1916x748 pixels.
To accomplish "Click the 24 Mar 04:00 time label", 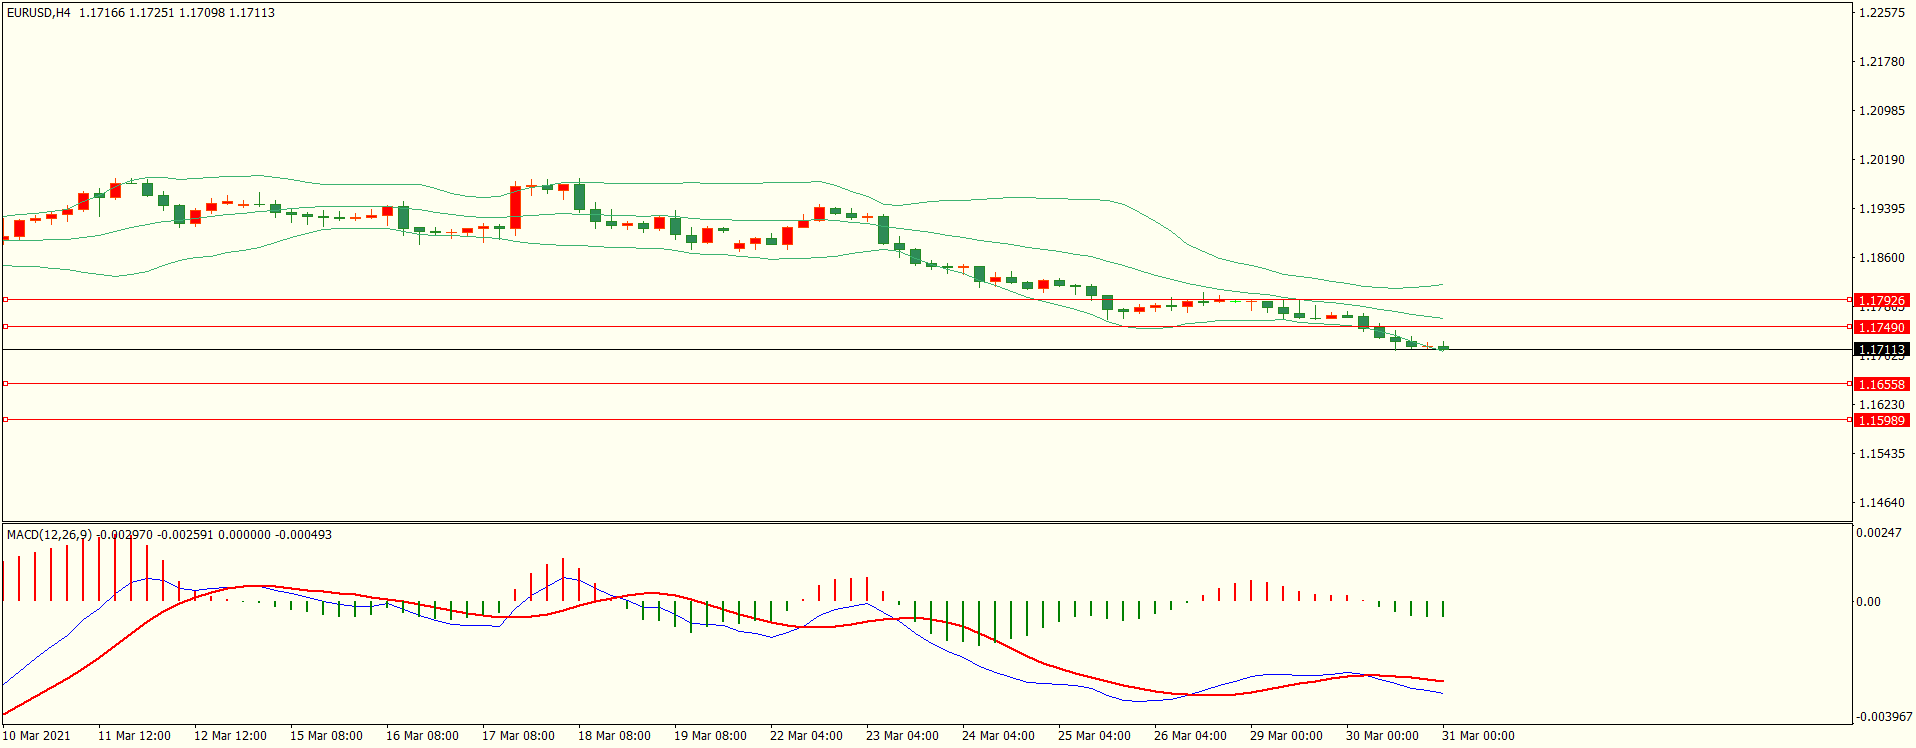I will coord(998,736).
